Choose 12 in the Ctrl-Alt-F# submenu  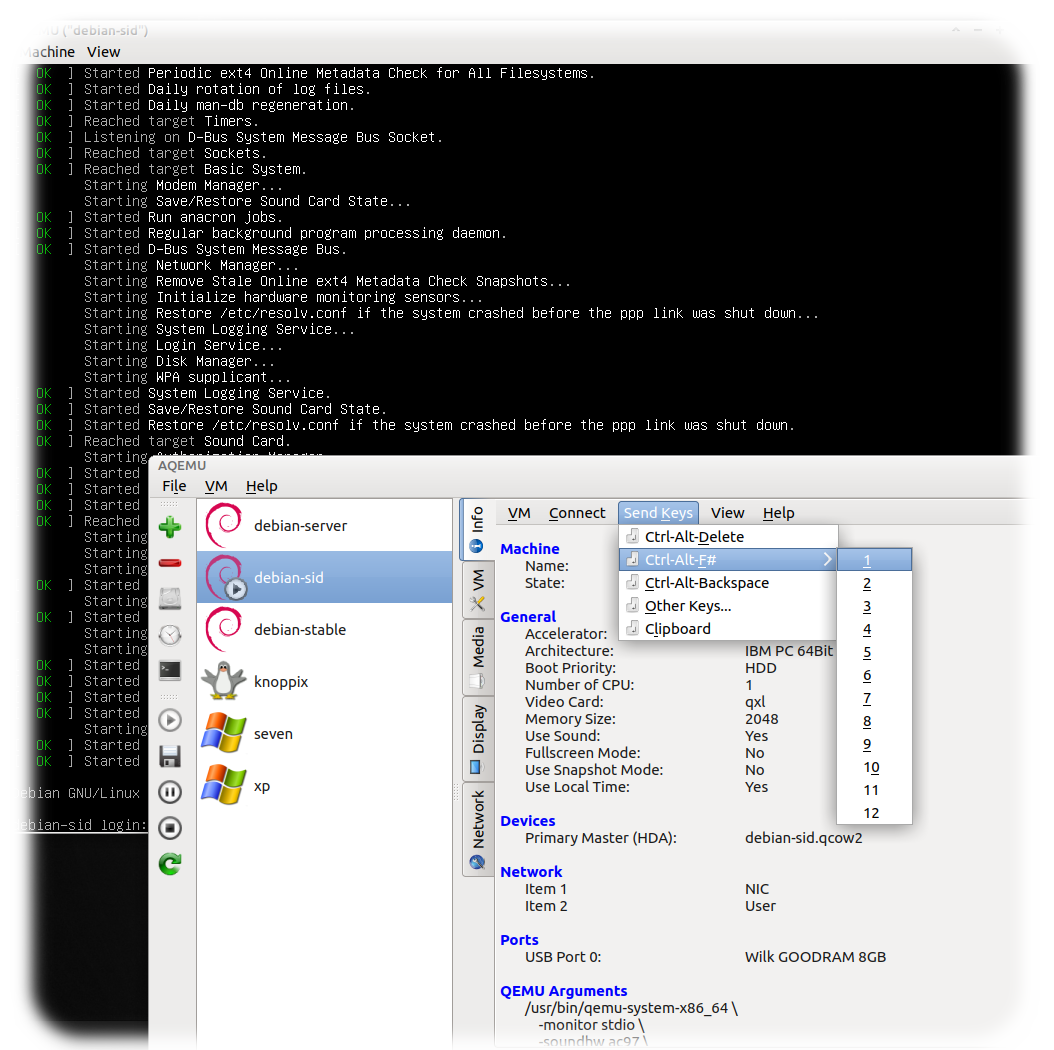[x=875, y=813]
